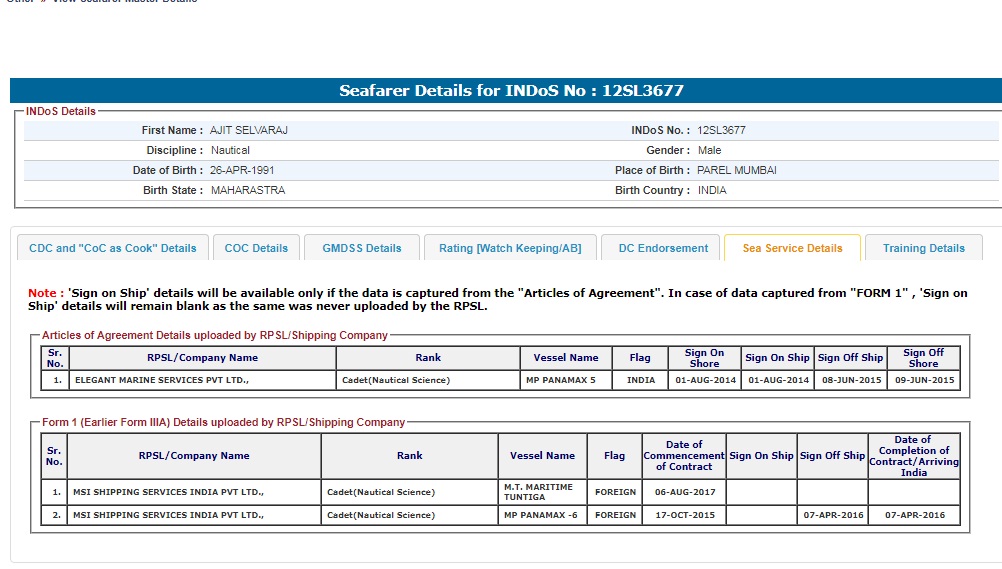Viewport: 1002px width, 569px height.
Task: Click the INDoS No. value 12SL3677
Action: pyautogui.click(x=721, y=130)
